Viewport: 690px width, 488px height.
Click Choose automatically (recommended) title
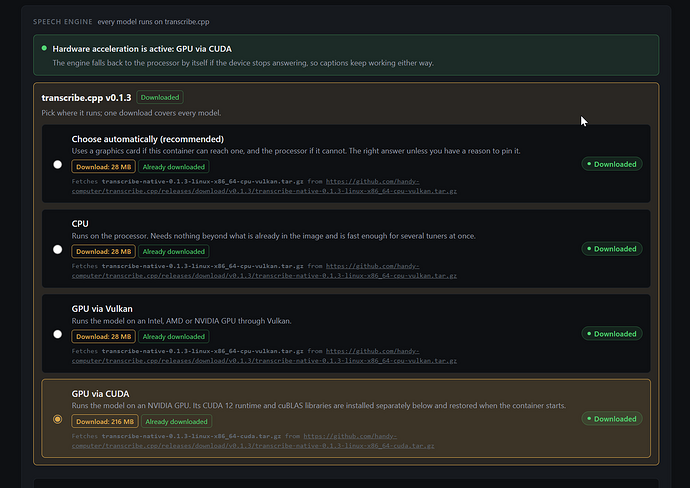pos(148,139)
